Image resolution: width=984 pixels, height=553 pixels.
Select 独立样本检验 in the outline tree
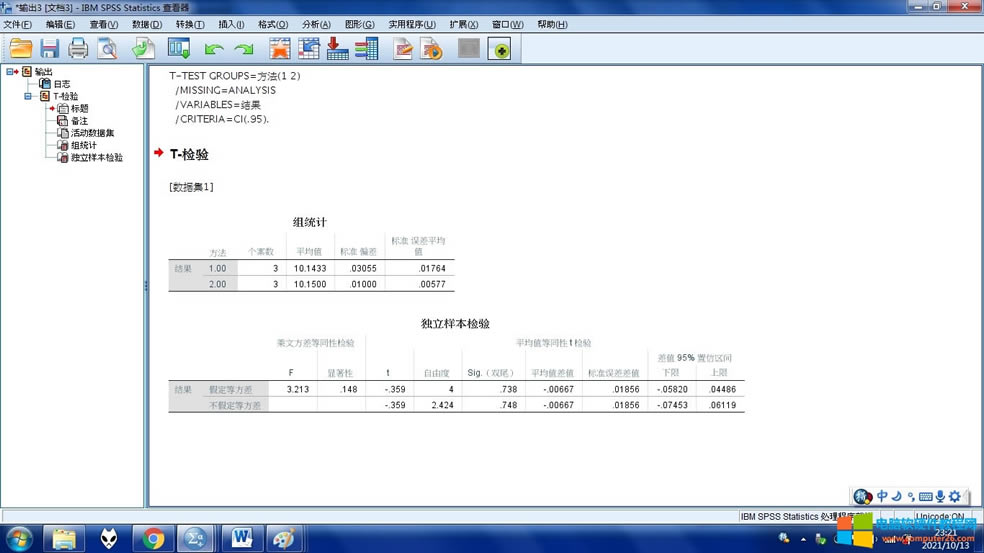pos(96,158)
